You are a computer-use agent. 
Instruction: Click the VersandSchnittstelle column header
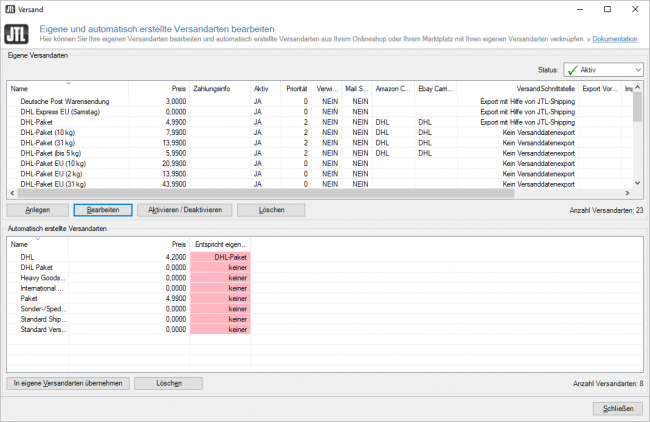pyautogui.click(x=518, y=89)
